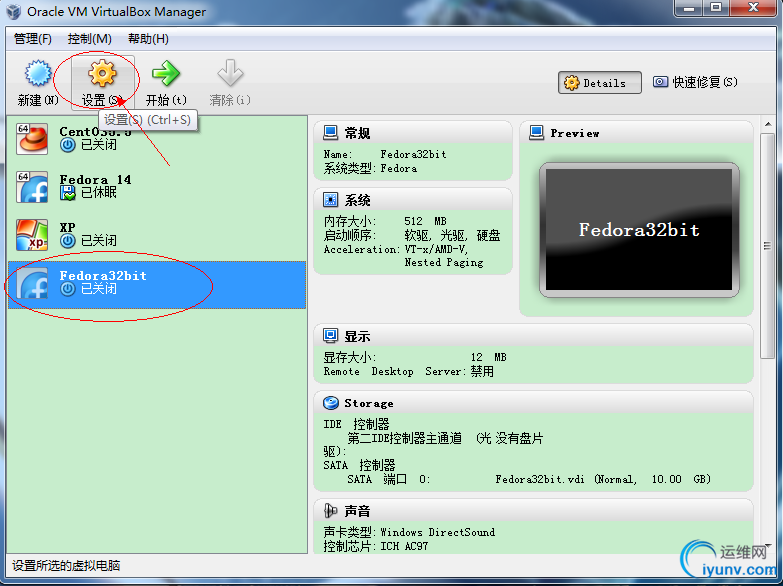Image resolution: width=783 pixels, height=586 pixels.
Task: Click the Display (显示) section icon
Action: [330, 336]
